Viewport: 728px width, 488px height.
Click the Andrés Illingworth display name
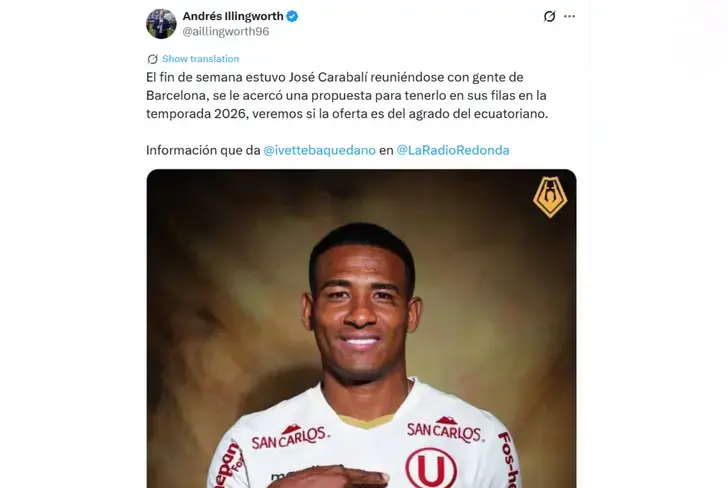[x=233, y=16]
